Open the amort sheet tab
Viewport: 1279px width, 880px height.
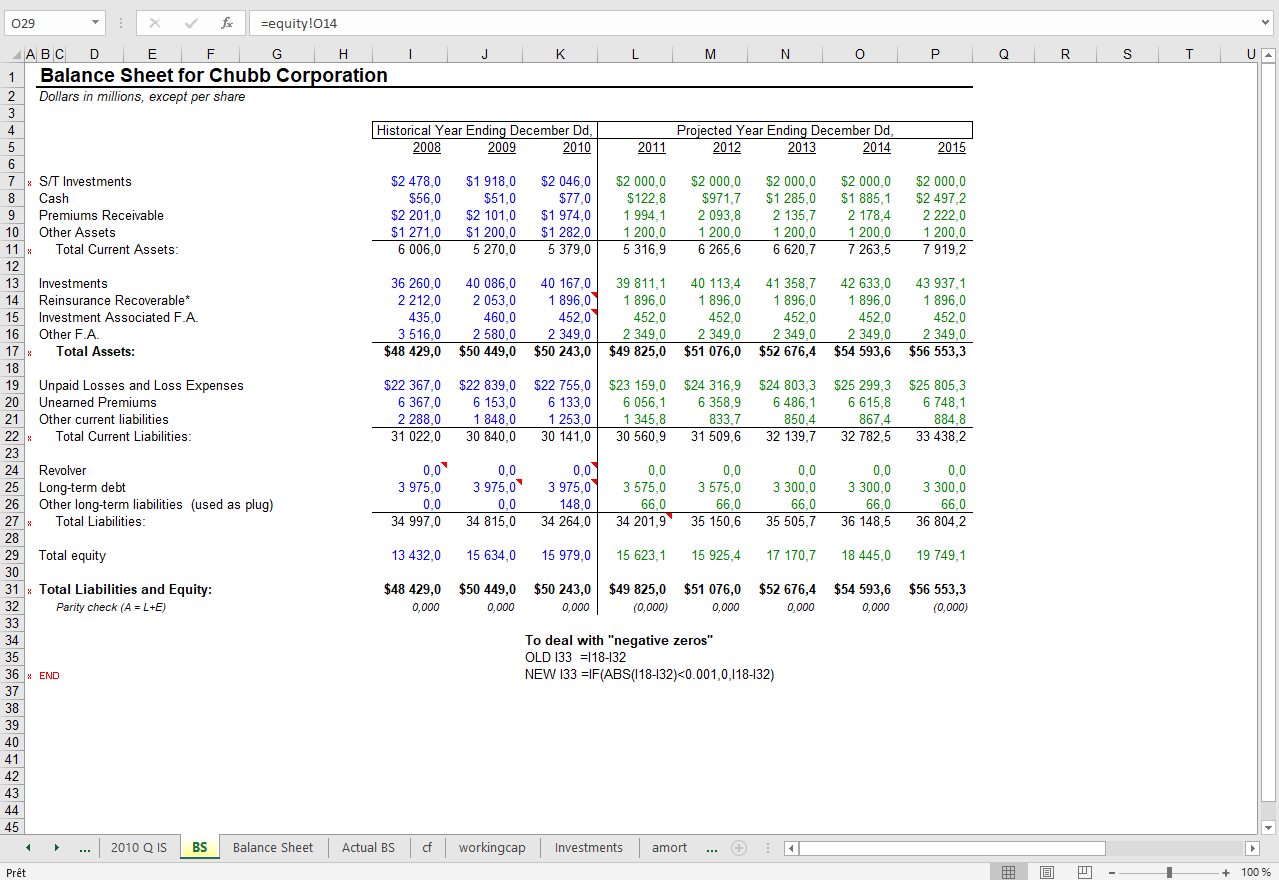670,847
